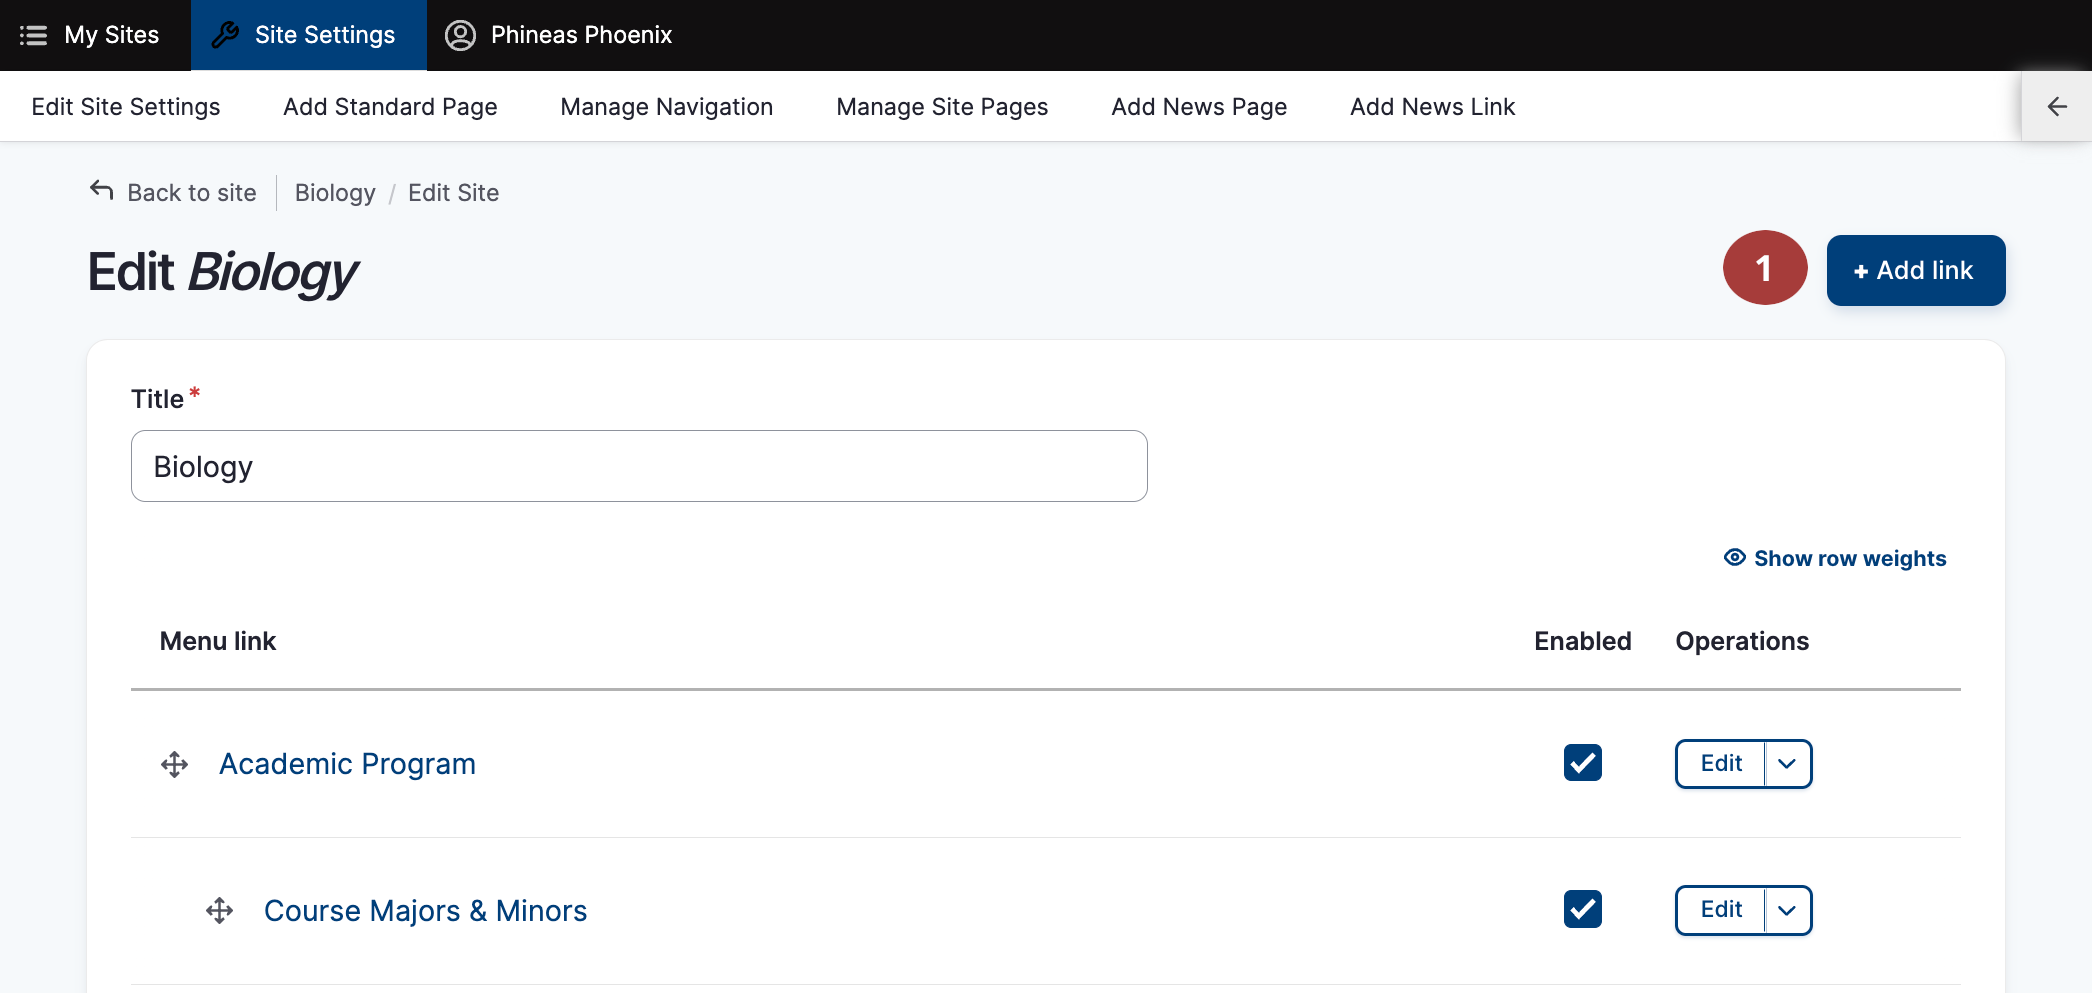Open Manage Site Pages

coord(942,107)
